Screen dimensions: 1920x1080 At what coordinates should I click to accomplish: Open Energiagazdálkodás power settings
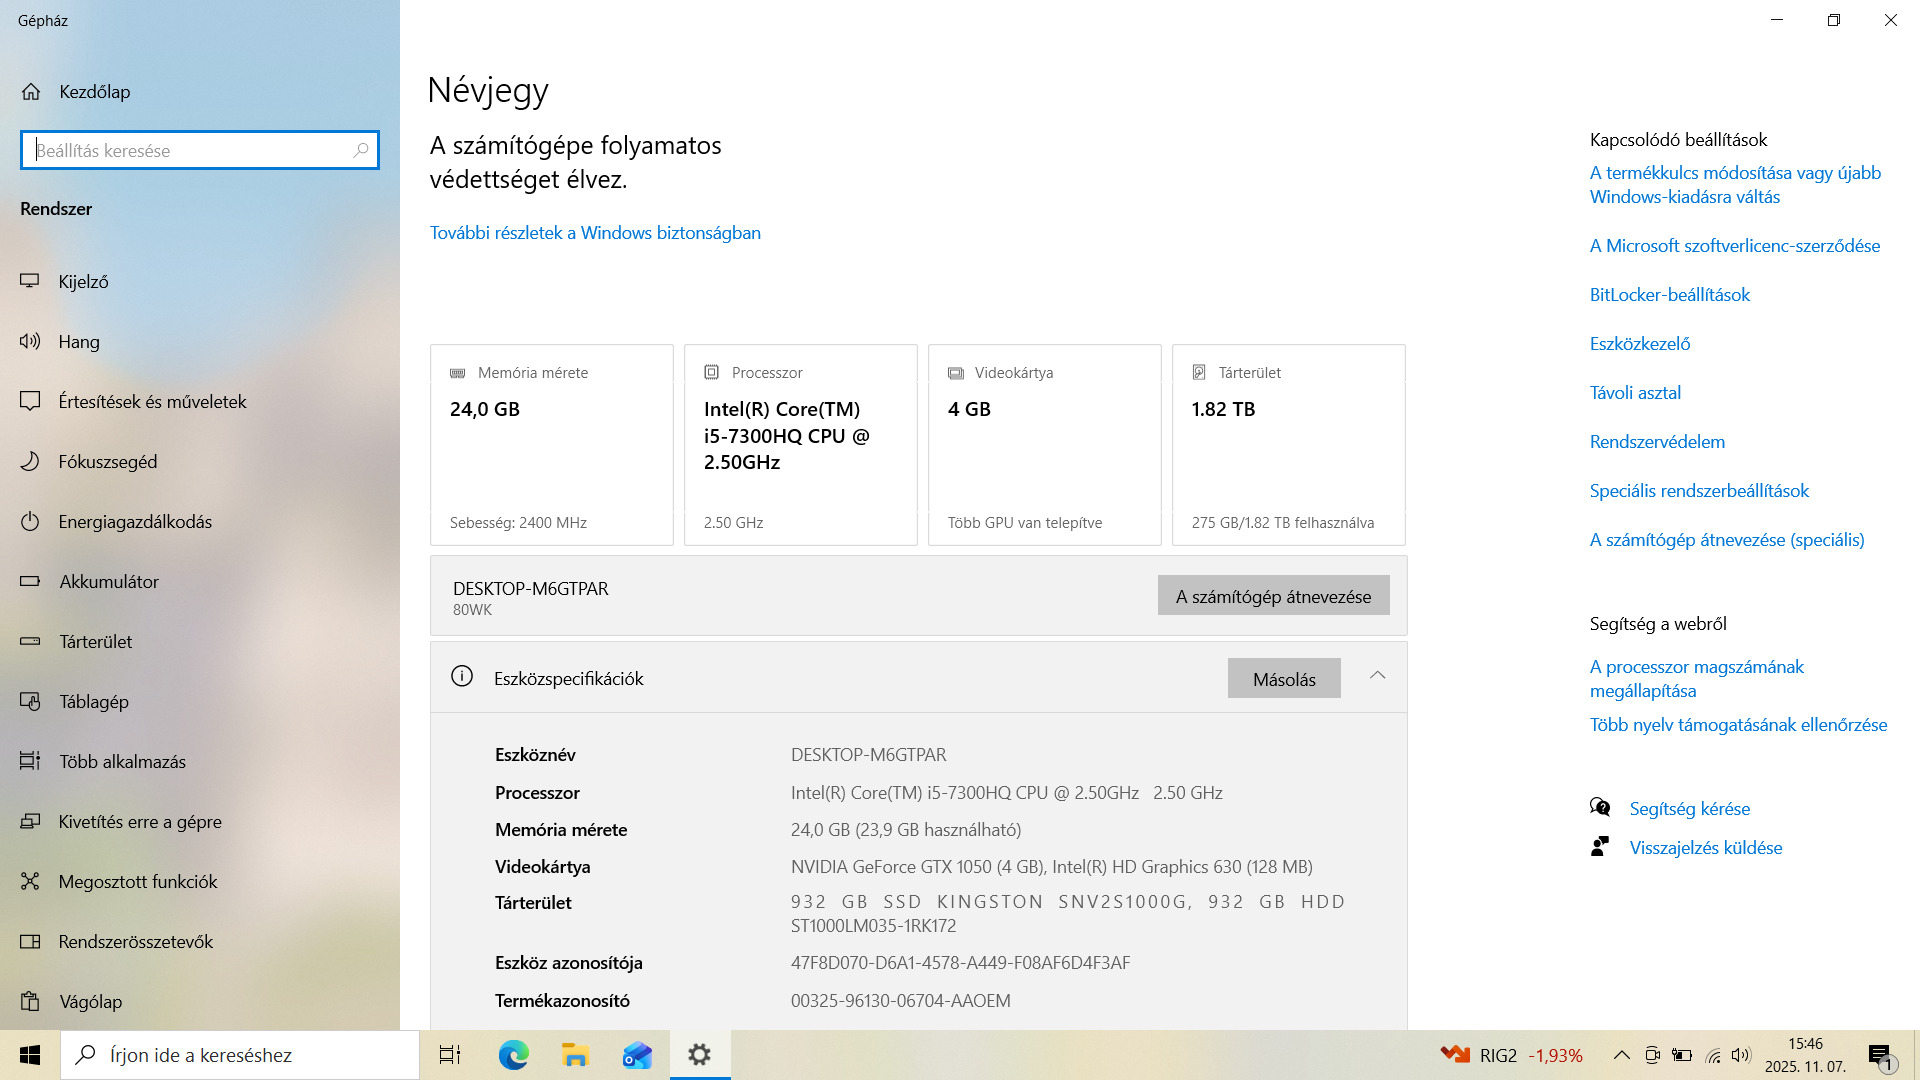point(134,522)
